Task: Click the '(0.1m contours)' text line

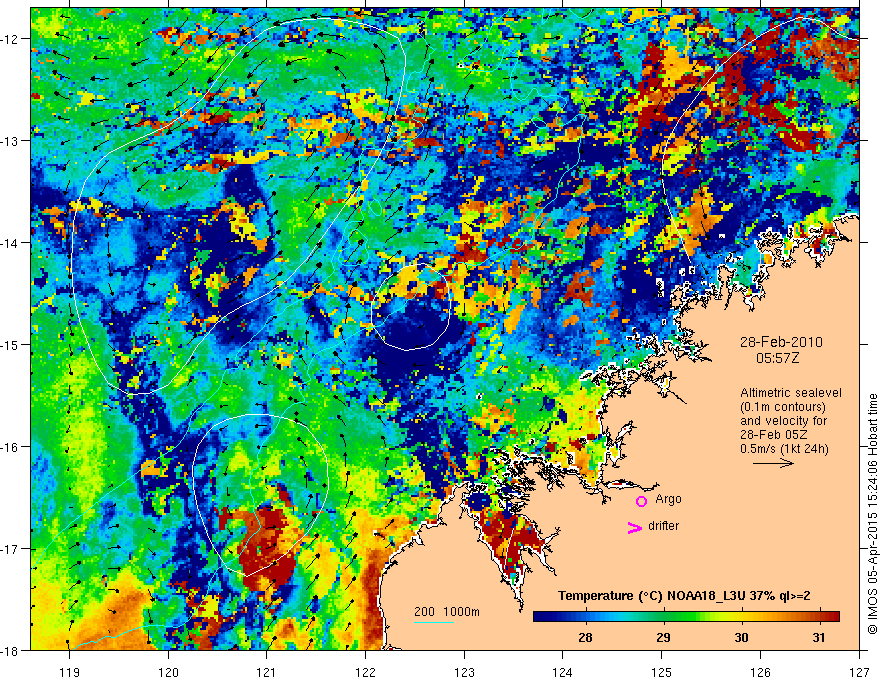Action: pos(783,407)
